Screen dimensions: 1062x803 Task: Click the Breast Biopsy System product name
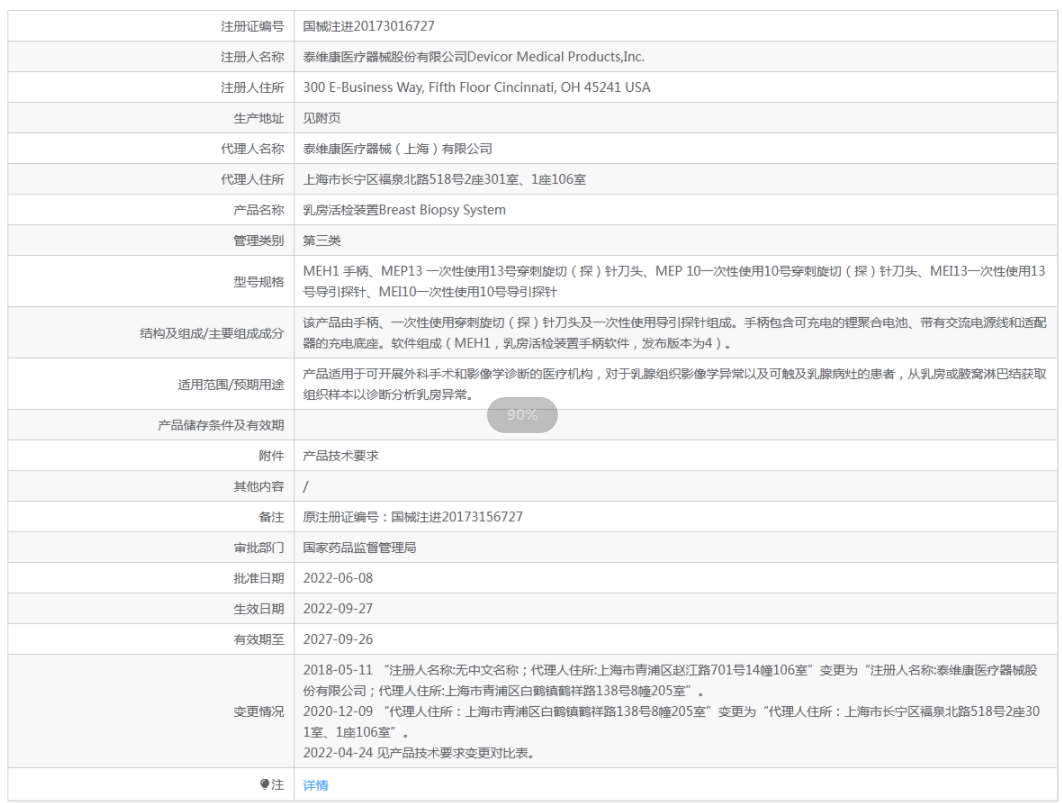[x=404, y=210]
